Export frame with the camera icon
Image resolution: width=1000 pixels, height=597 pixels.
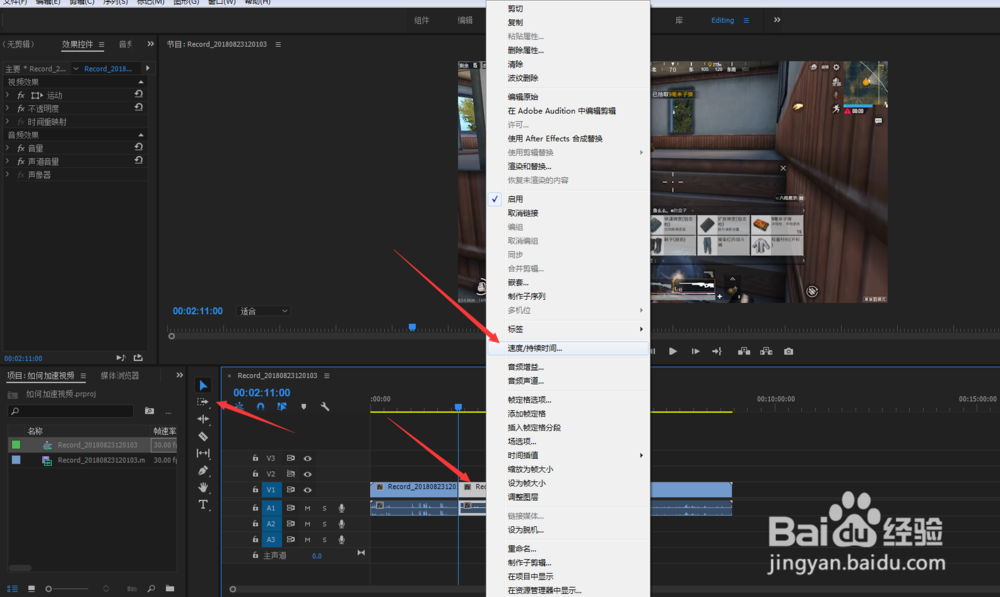tap(789, 351)
